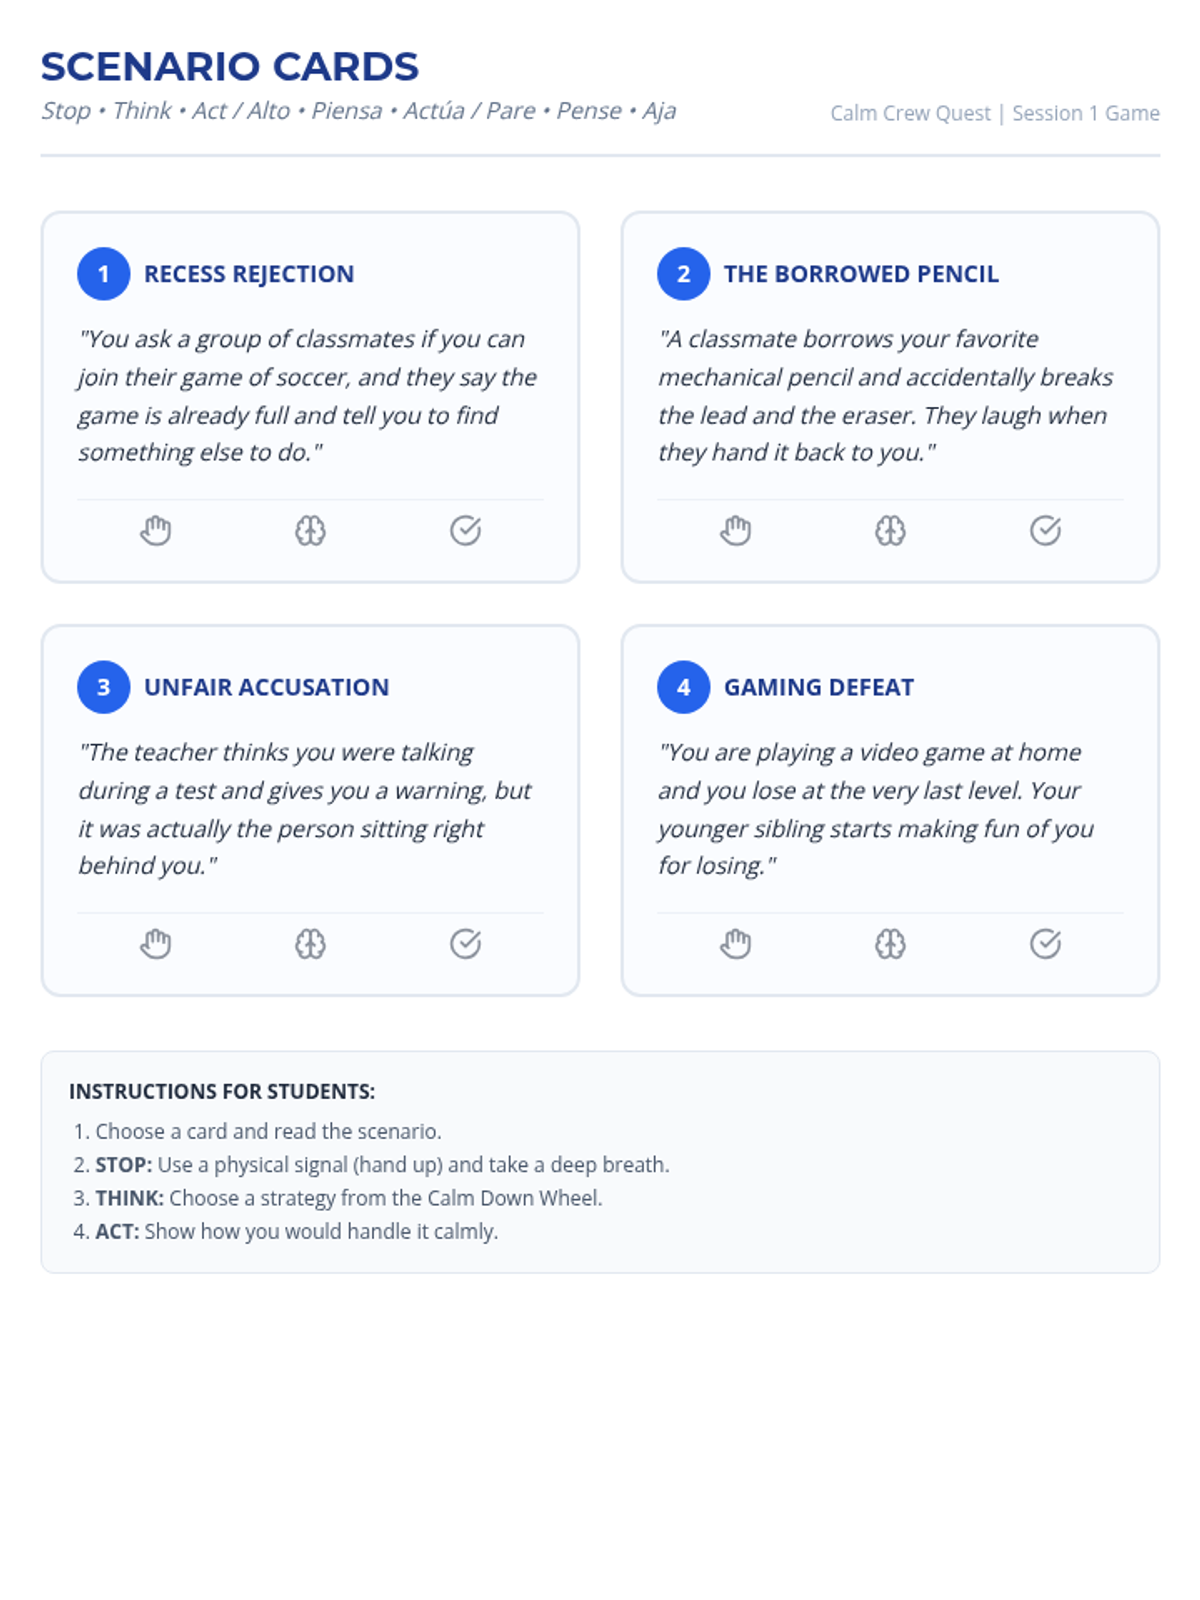
Task: Click the brain icon on Recess Rejection card
Action: tap(310, 530)
